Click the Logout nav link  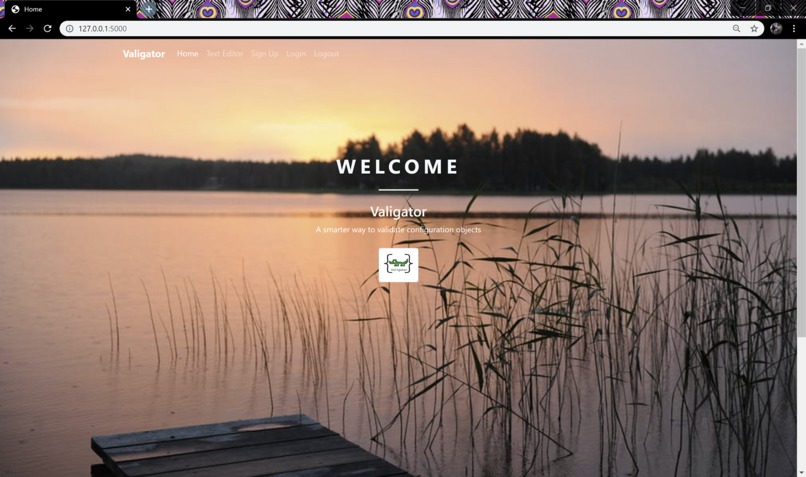pyautogui.click(x=326, y=53)
